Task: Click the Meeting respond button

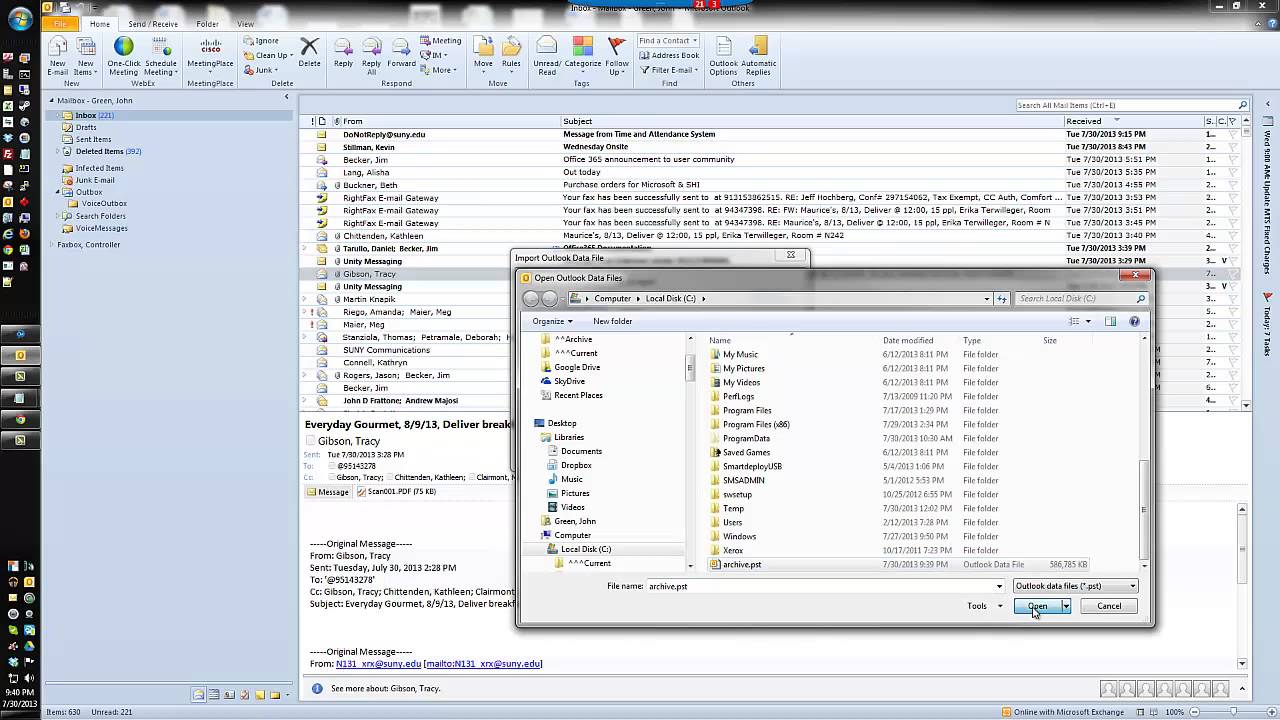Action: coord(441,41)
